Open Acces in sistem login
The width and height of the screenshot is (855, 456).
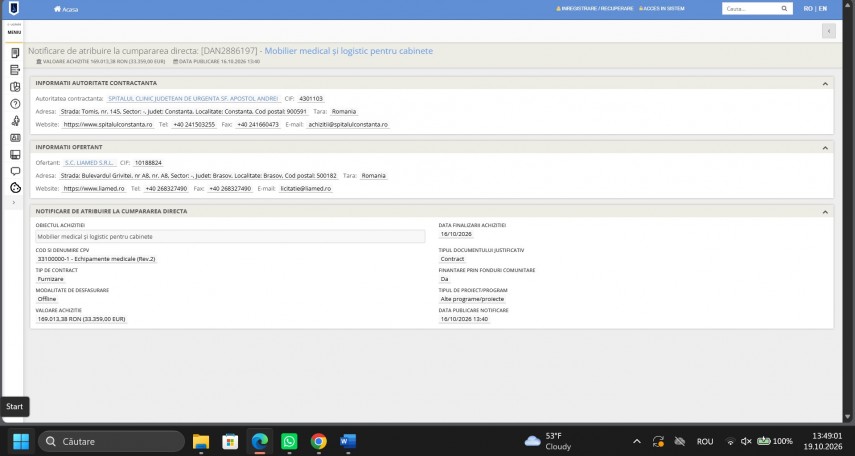[x=661, y=9]
